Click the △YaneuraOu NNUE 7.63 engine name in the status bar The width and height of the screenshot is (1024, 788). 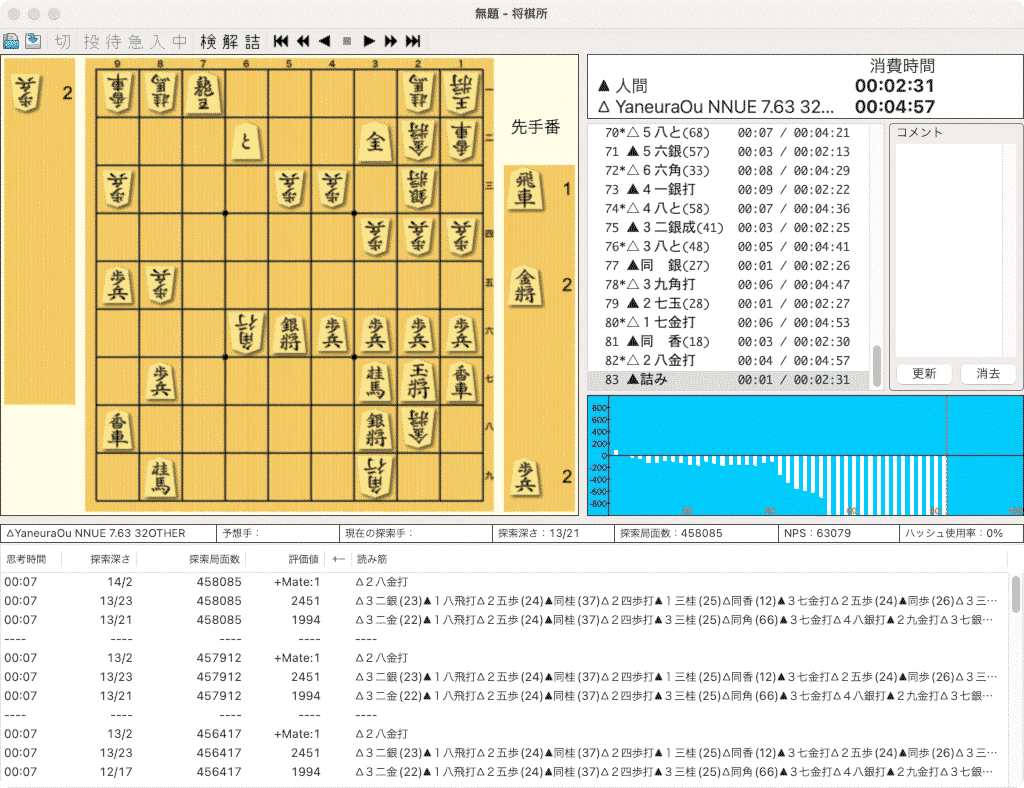pos(108,533)
